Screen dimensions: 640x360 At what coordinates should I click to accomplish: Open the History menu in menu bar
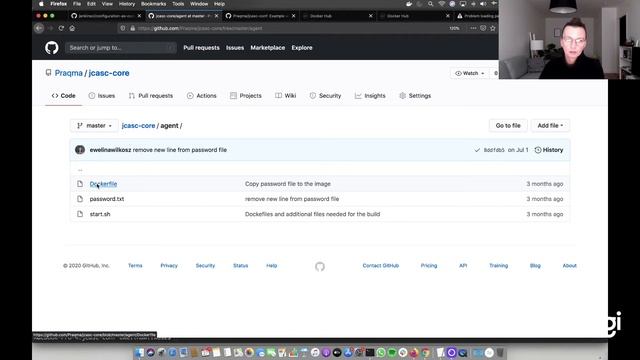click(x=127, y=4)
